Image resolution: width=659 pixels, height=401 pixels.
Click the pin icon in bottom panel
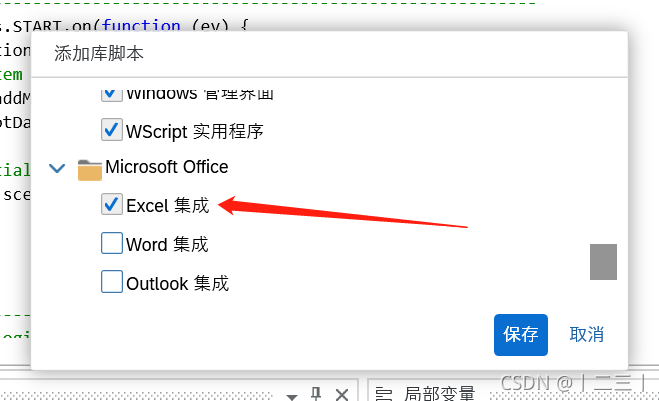click(x=316, y=394)
